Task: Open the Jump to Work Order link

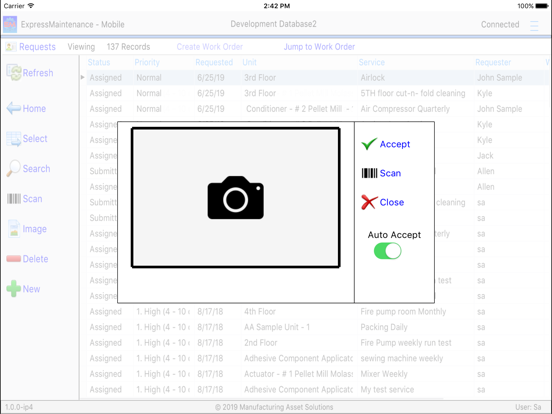Action: (319, 47)
